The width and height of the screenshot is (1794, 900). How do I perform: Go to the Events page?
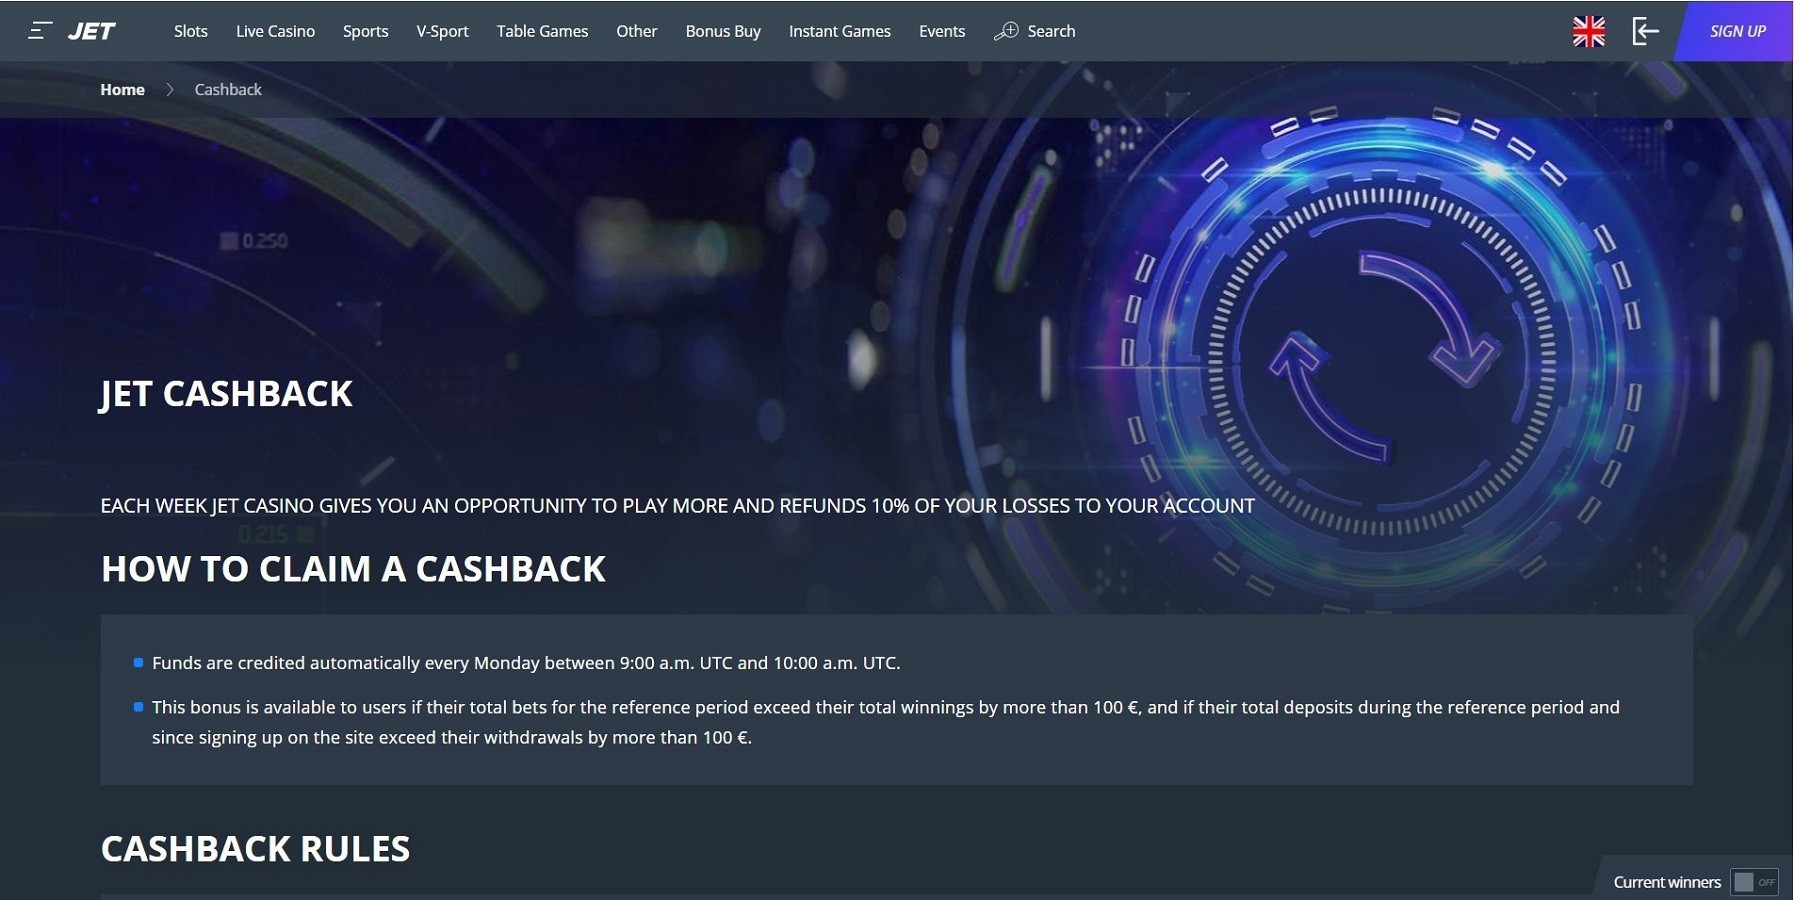pyautogui.click(x=942, y=31)
